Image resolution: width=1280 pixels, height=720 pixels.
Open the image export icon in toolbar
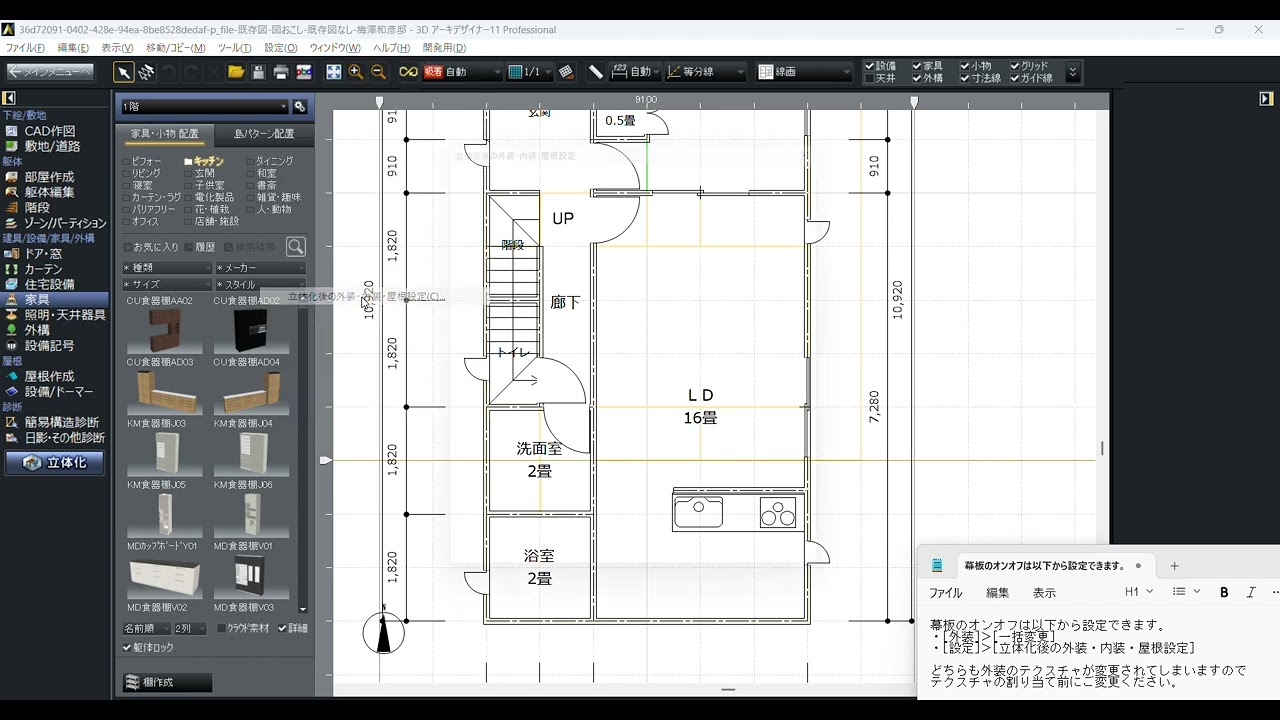(304, 72)
